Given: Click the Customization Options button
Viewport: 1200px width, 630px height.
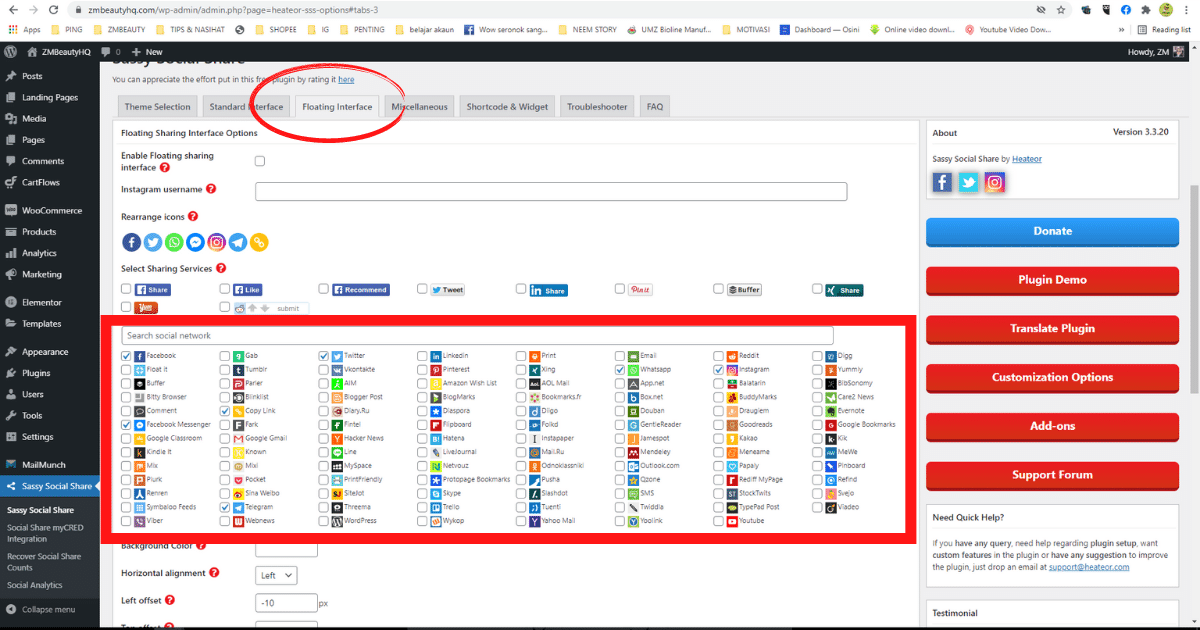Looking at the screenshot, I should click(1052, 378).
